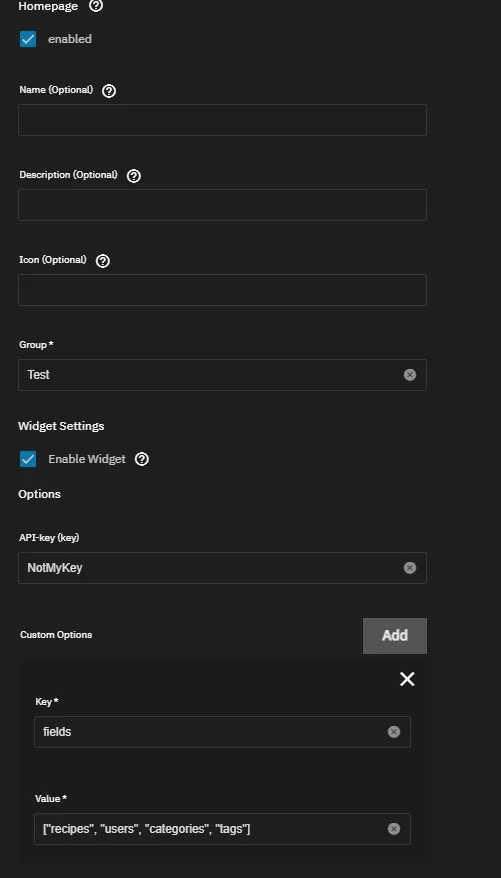Clear the Group field value Test
The image size is (501, 878).
(x=410, y=375)
